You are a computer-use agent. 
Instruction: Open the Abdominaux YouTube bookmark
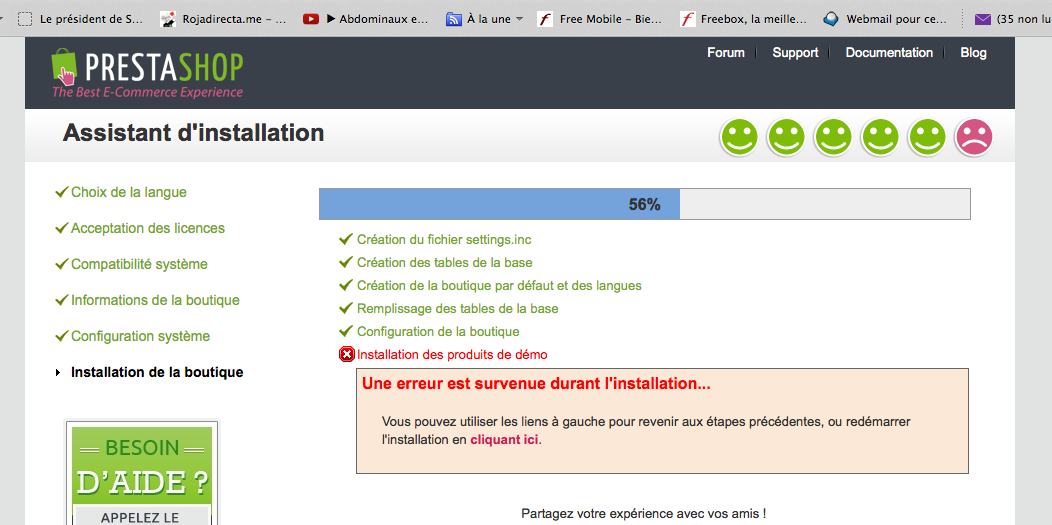tap(366, 19)
